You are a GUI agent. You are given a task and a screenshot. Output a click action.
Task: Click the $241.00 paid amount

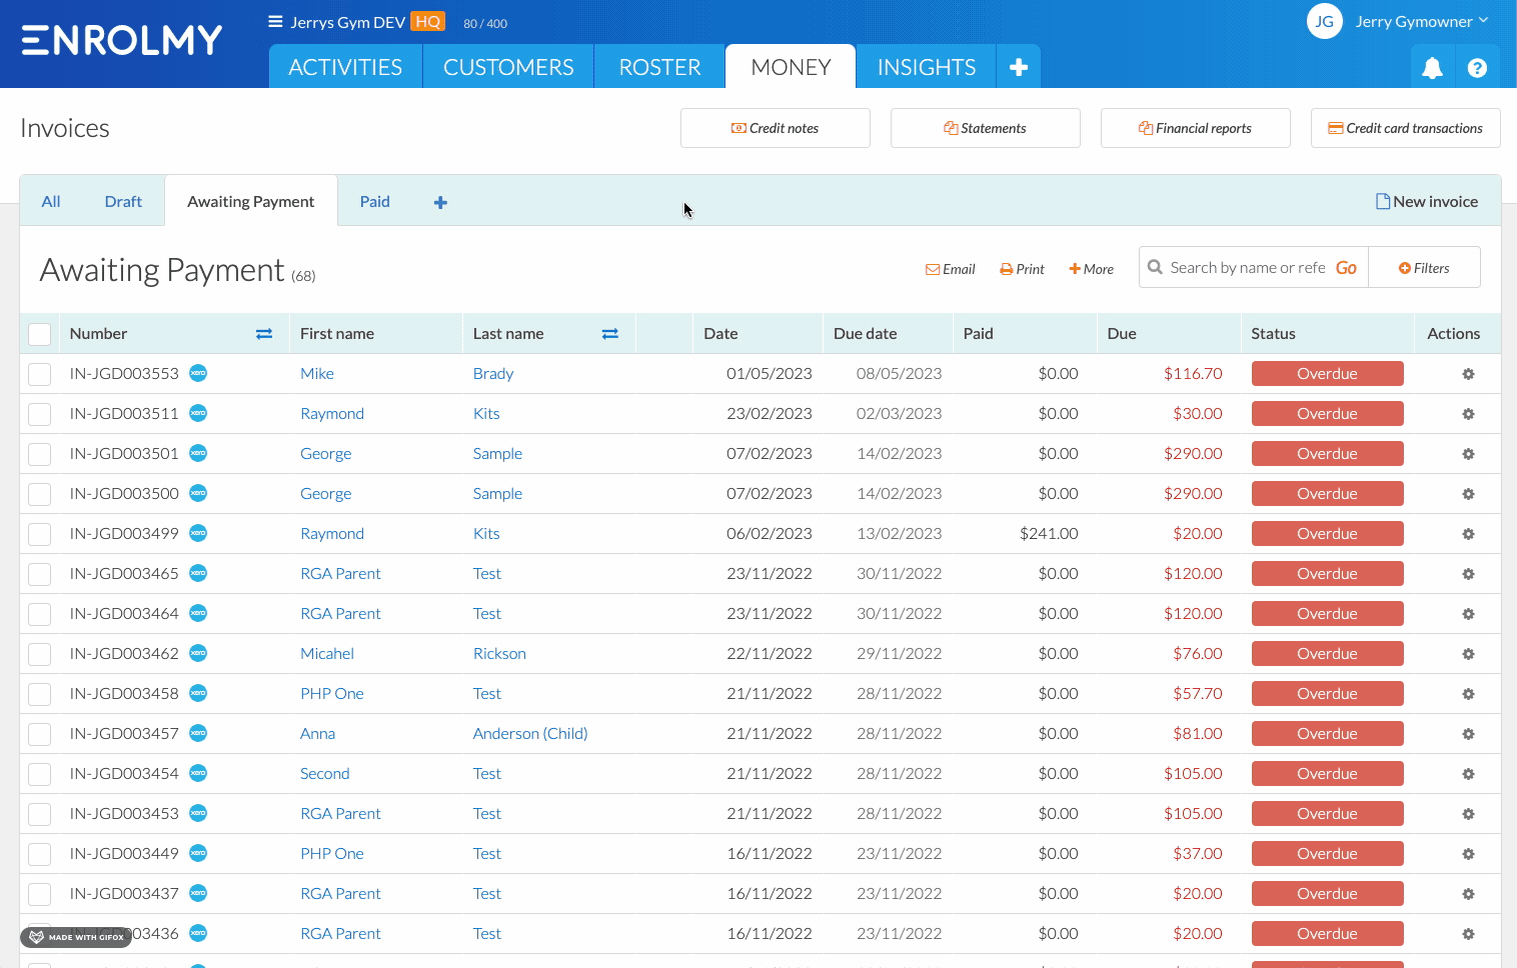click(x=1049, y=533)
